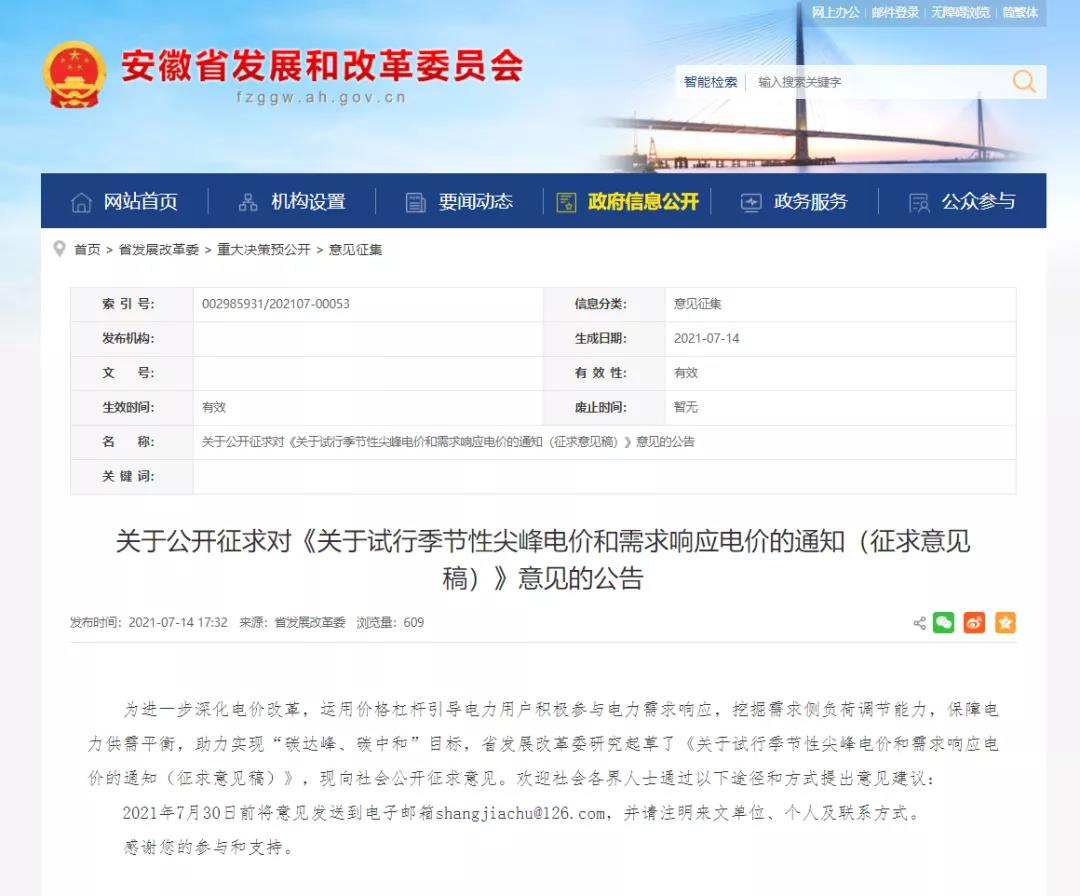Click the news document icon beside 要闻动态
The width and height of the screenshot is (1080, 896).
pos(415,202)
